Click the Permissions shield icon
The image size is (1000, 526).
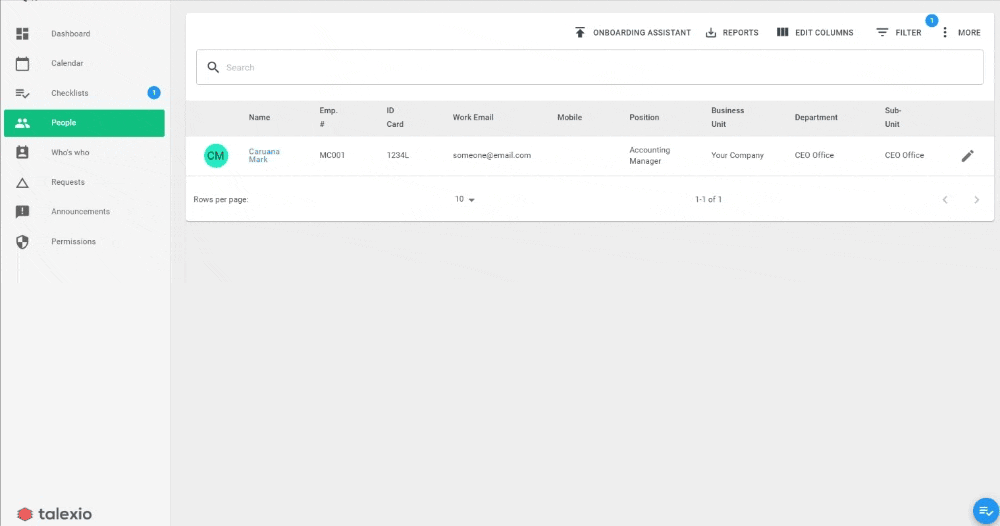pyautogui.click(x=22, y=242)
